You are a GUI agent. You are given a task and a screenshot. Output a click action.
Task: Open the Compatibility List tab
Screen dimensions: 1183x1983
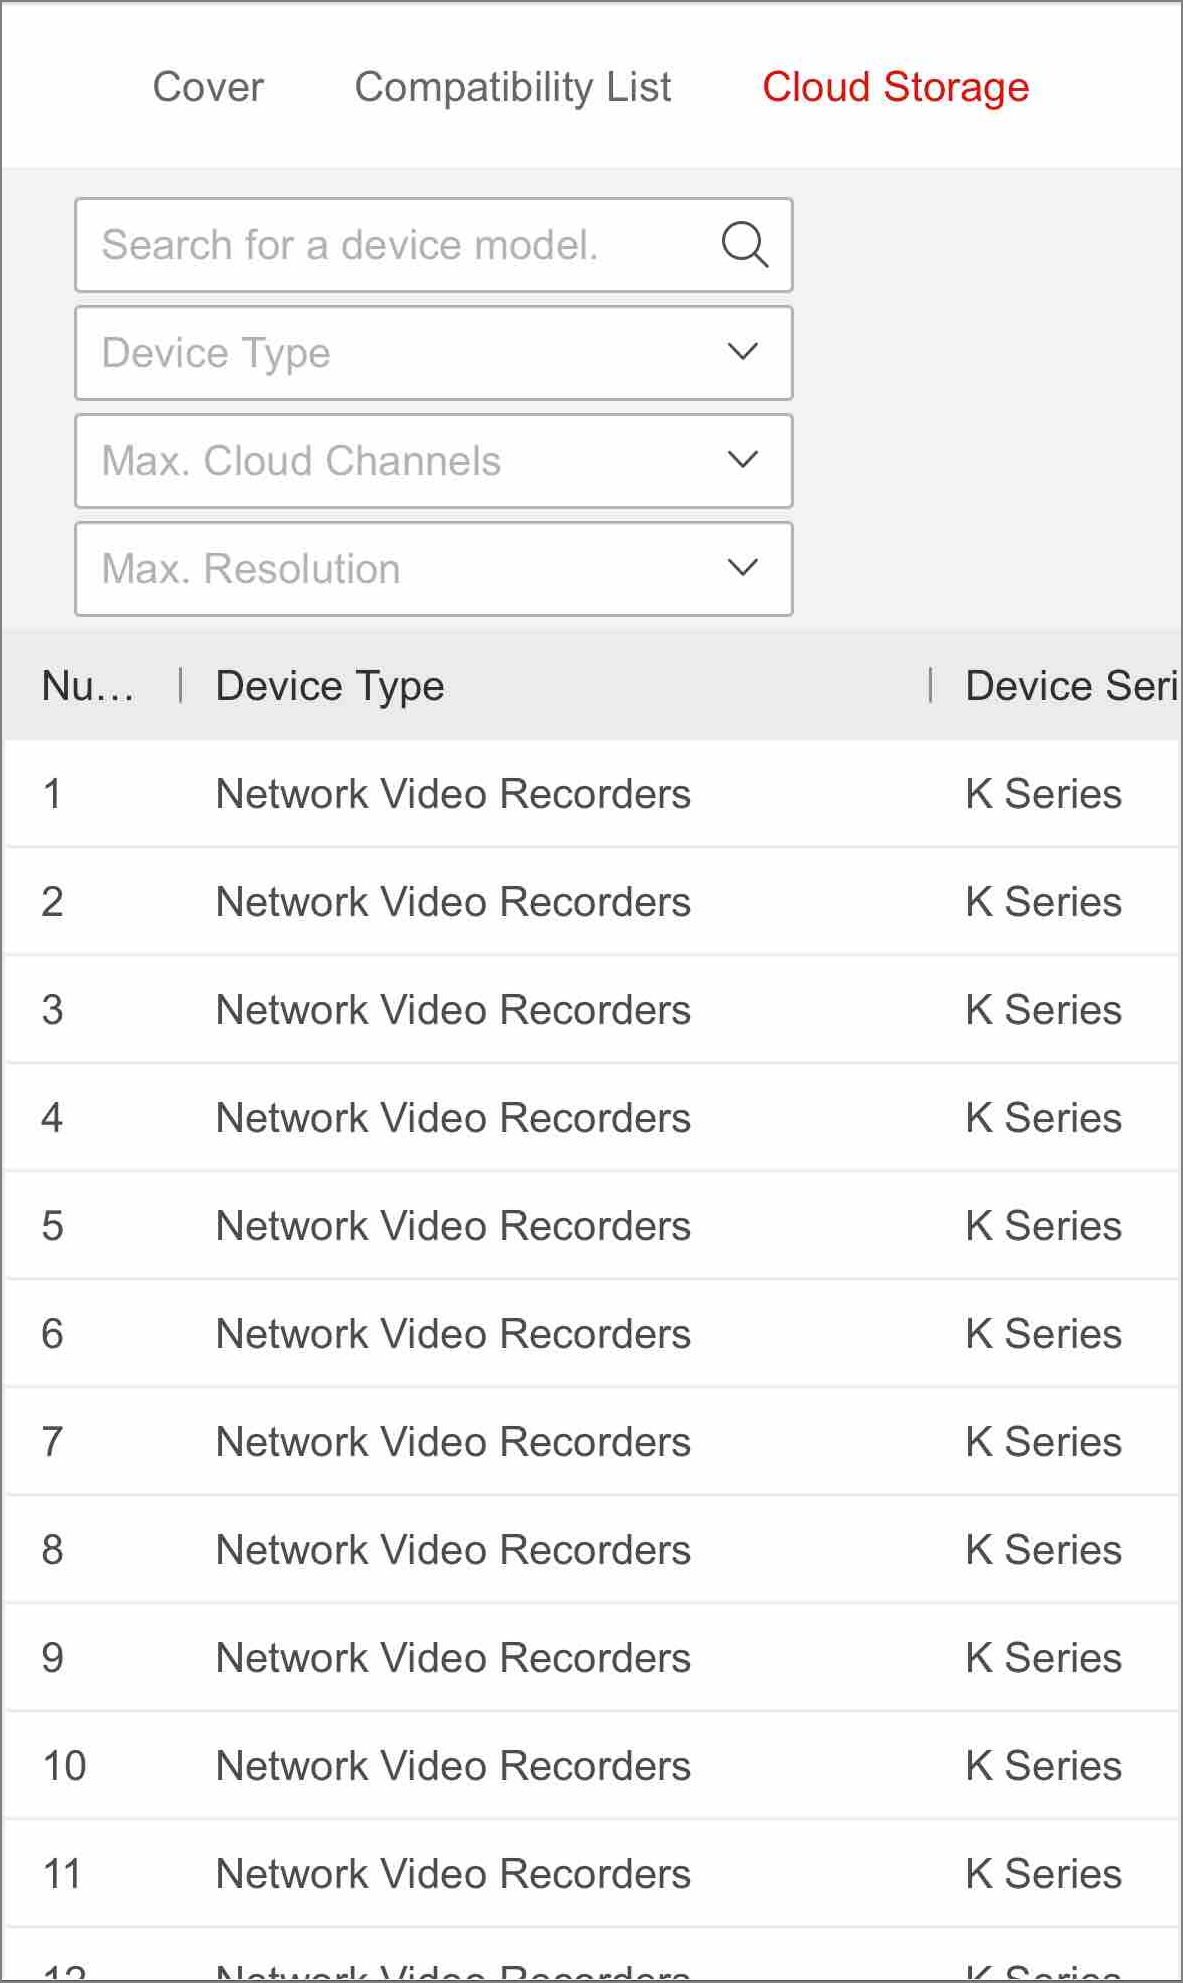click(x=513, y=87)
